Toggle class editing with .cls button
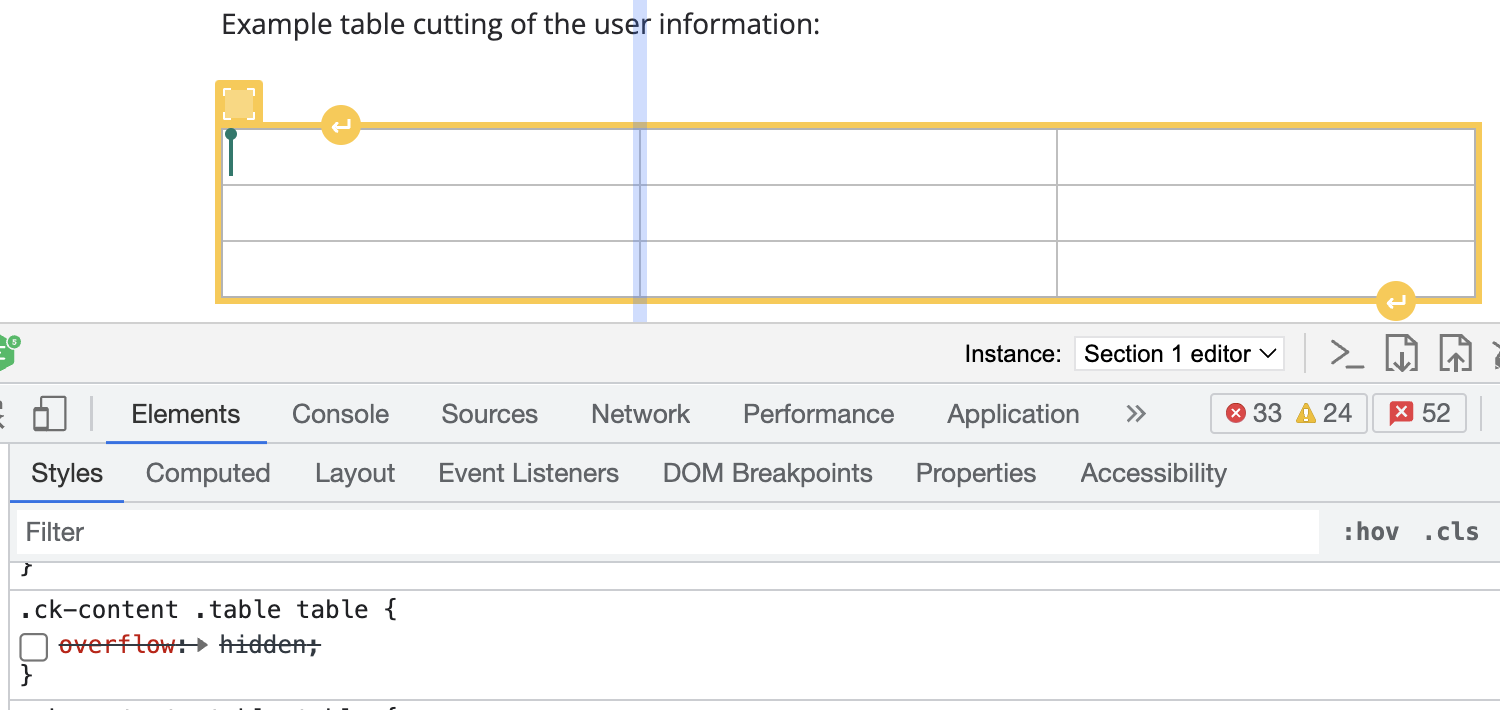 coord(1451,531)
